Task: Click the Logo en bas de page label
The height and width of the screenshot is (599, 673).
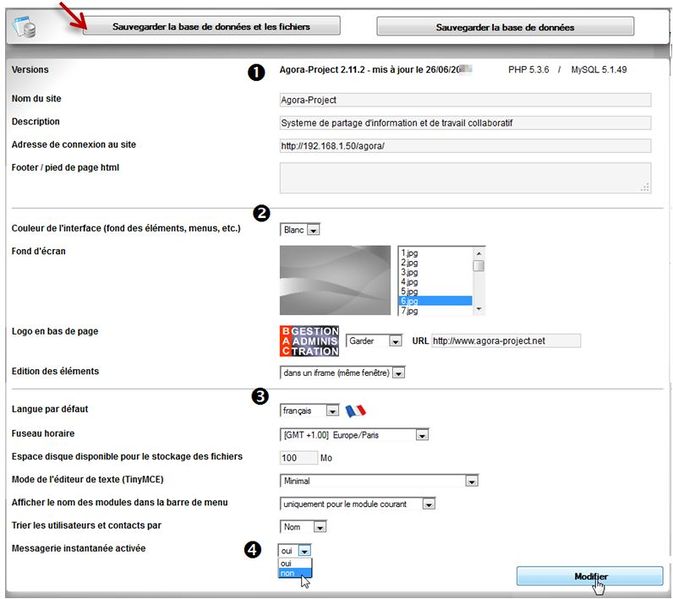Action: (55, 331)
